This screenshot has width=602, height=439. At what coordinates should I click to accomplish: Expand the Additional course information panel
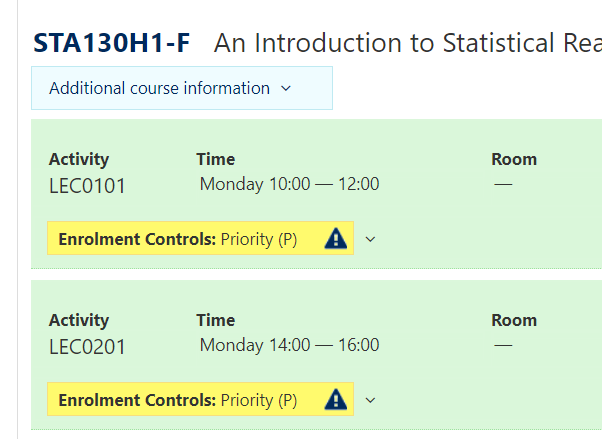point(182,88)
